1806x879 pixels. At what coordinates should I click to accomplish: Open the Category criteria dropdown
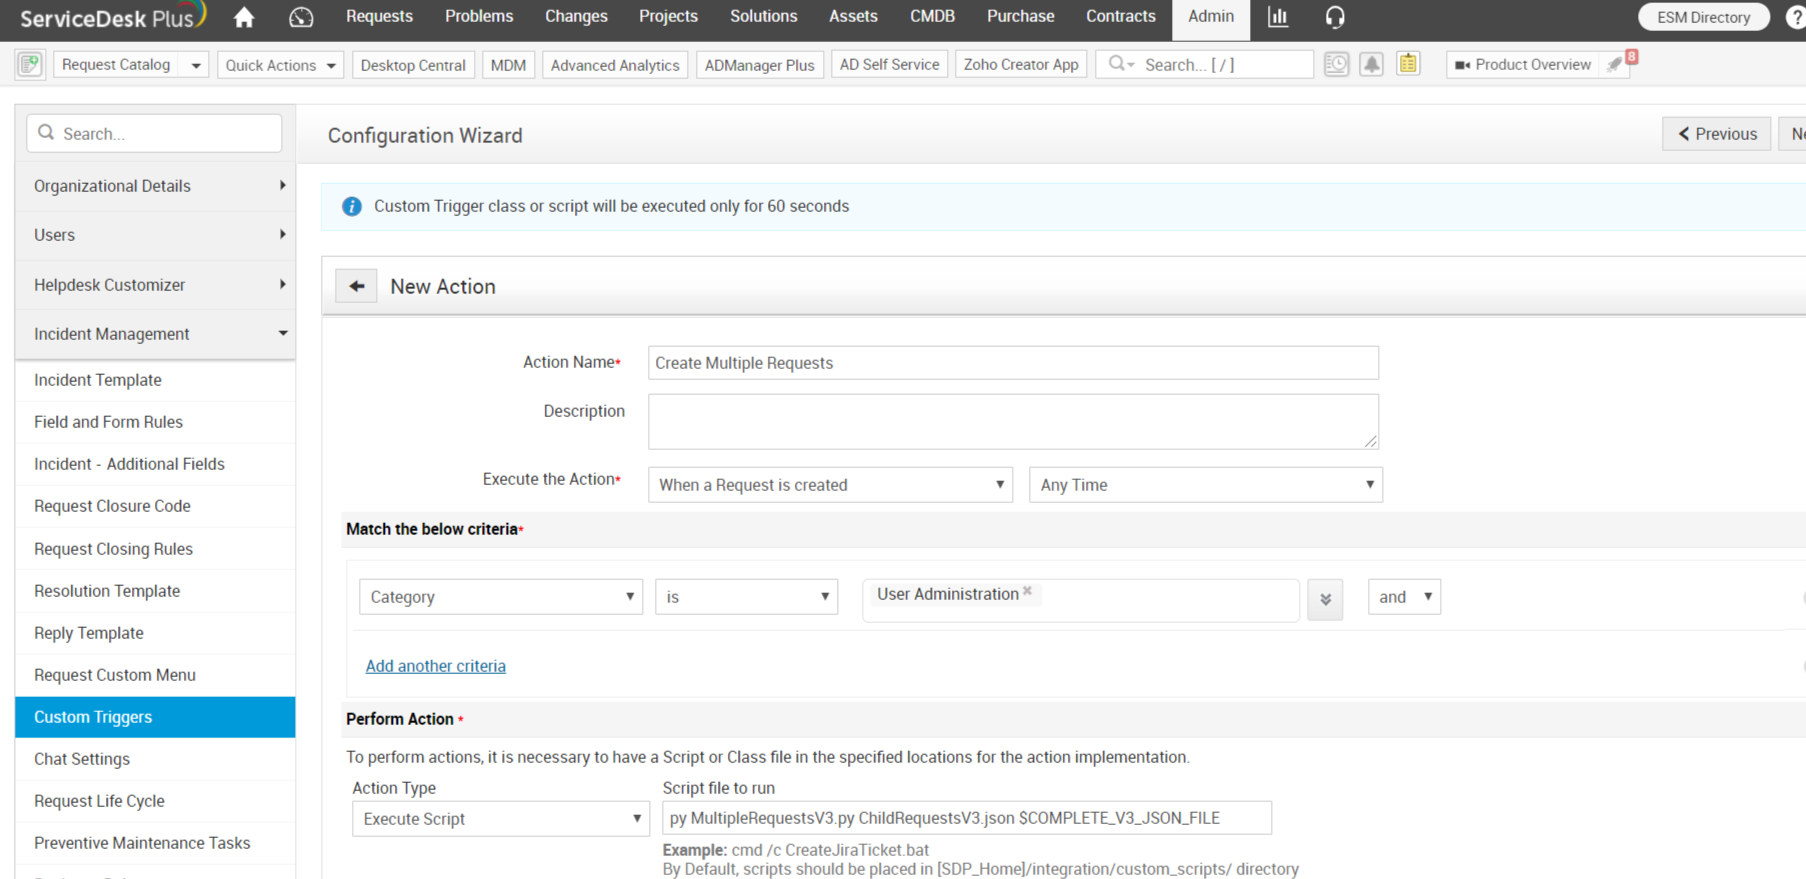(x=500, y=597)
